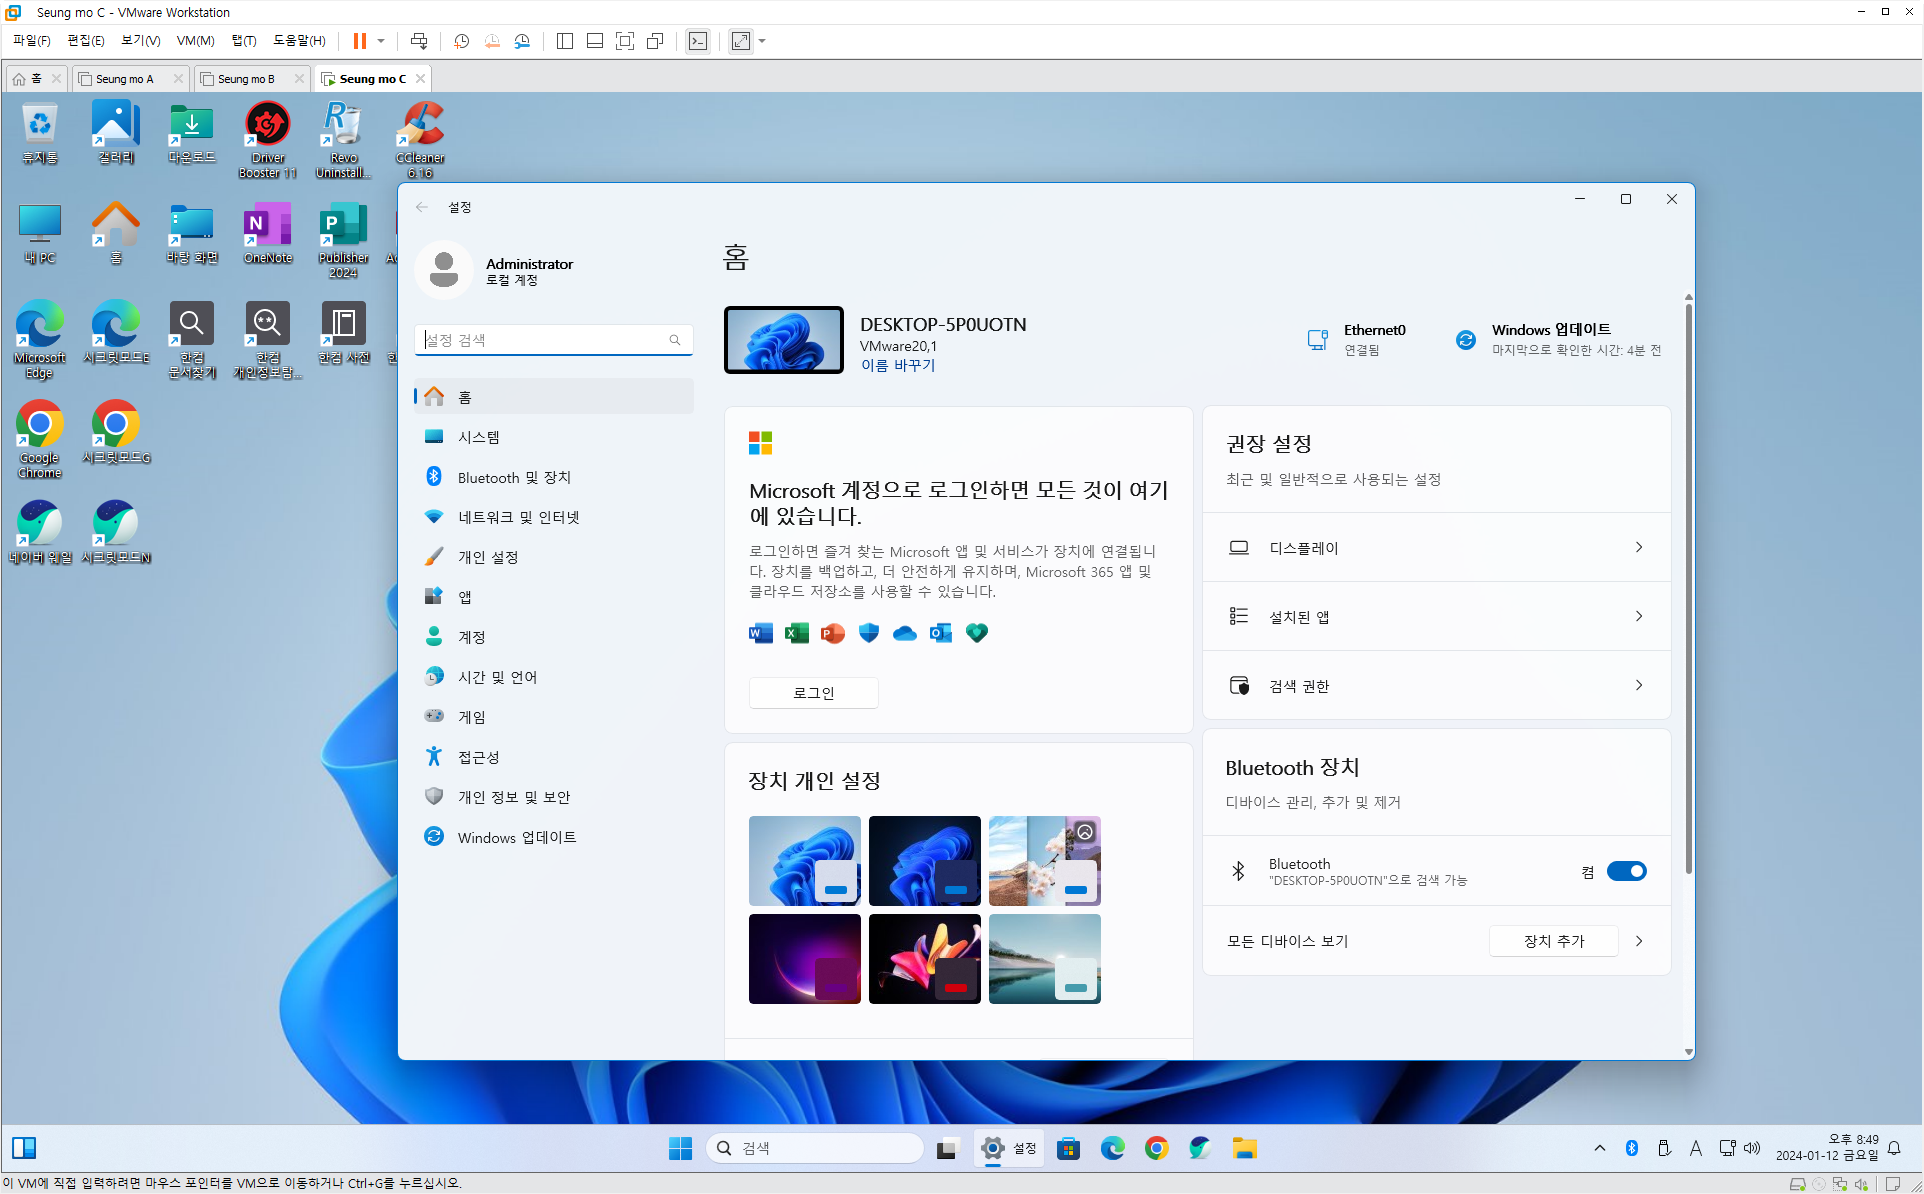1924x1194 pixels.
Task: Open Microsoft Store from taskbar
Action: pyautogui.click(x=1068, y=1148)
